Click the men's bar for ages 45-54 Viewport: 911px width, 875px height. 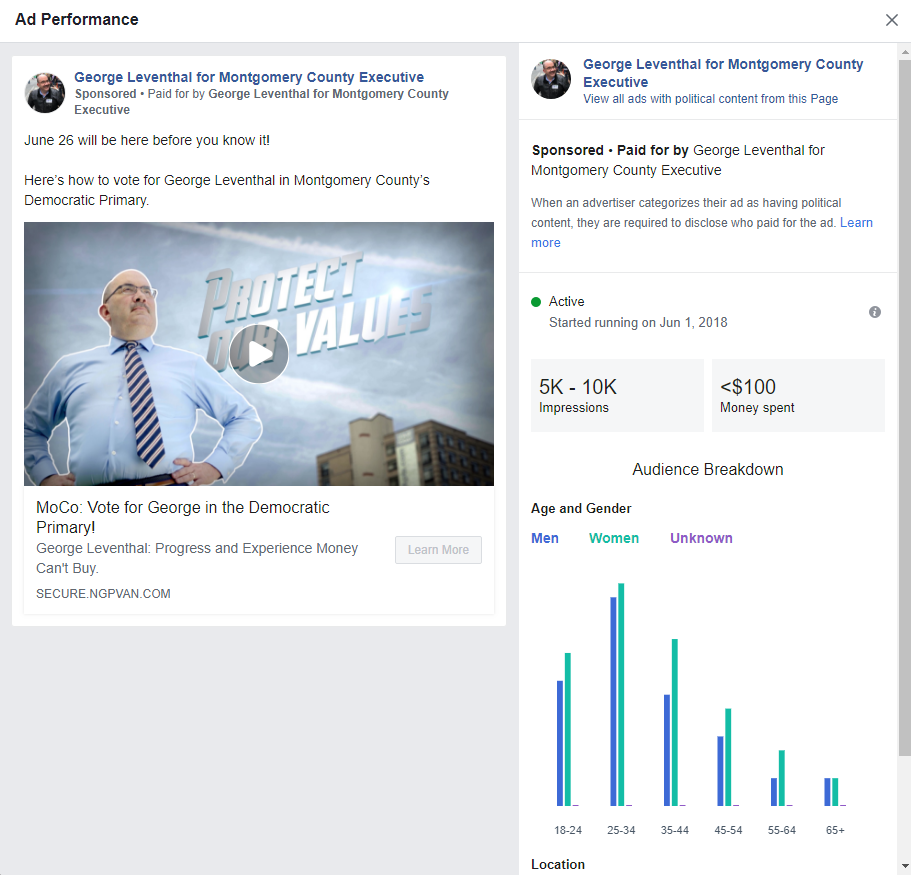pyautogui.click(x=720, y=771)
